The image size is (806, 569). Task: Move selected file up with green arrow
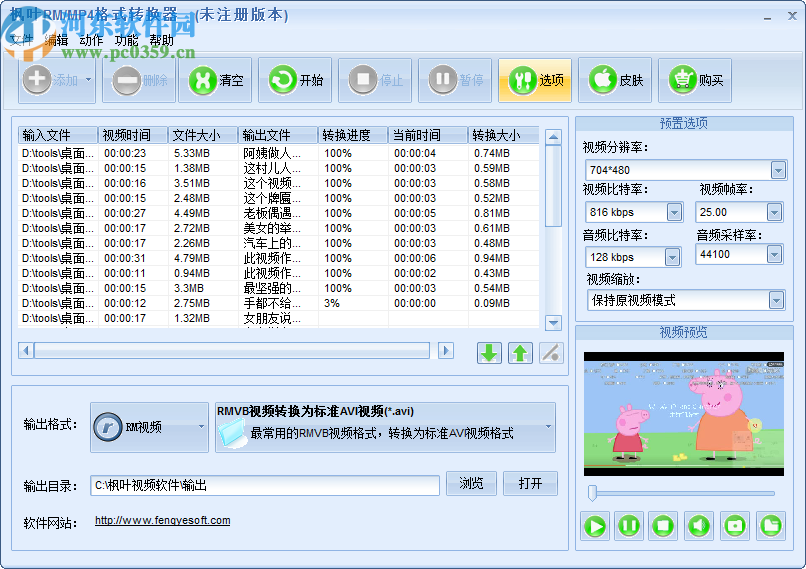[520, 352]
